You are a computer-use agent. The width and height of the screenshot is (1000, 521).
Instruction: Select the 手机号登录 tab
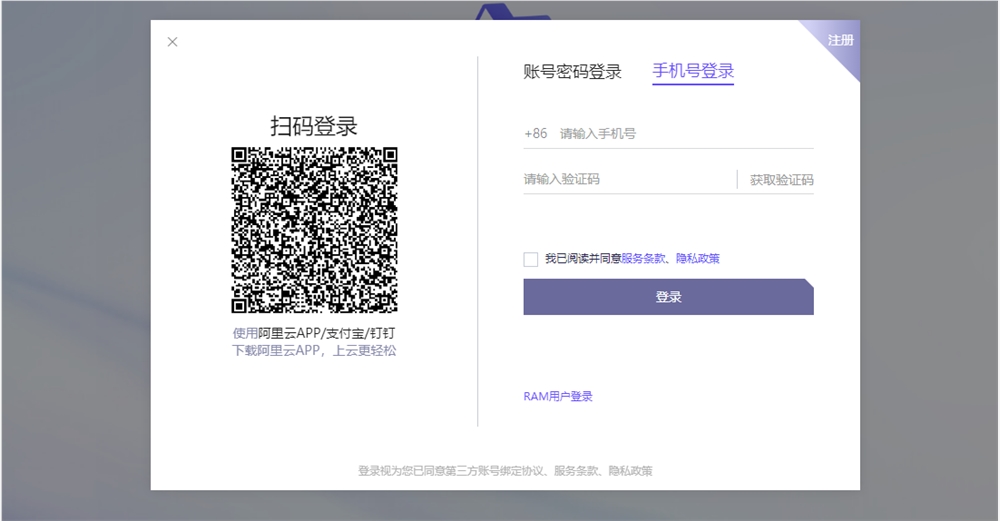pyautogui.click(x=693, y=72)
